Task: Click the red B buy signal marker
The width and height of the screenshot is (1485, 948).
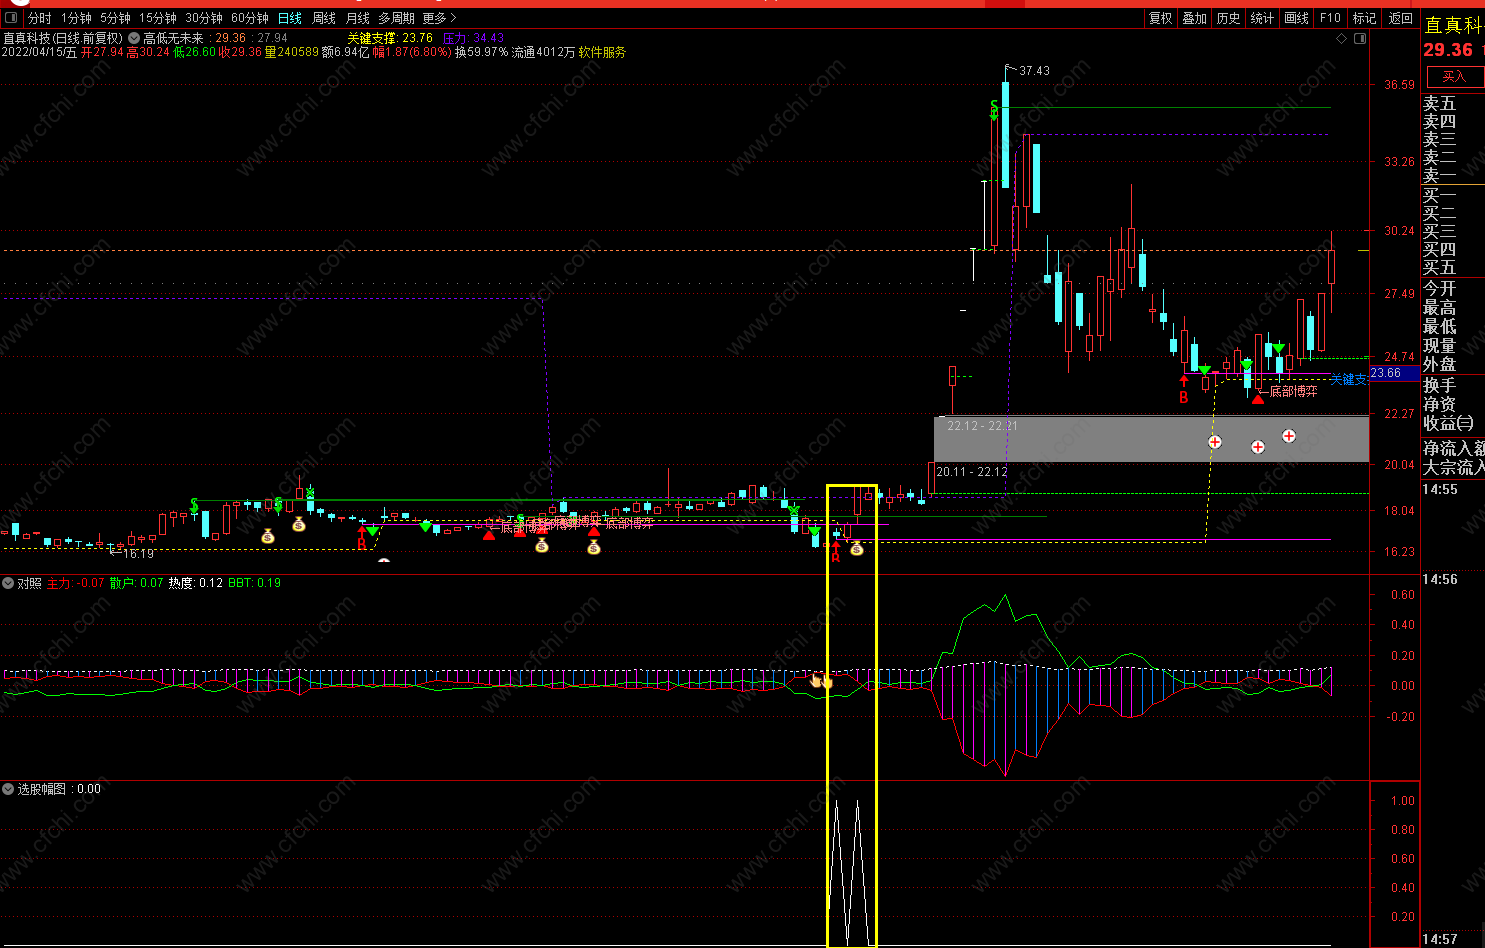Action: click(1184, 397)
